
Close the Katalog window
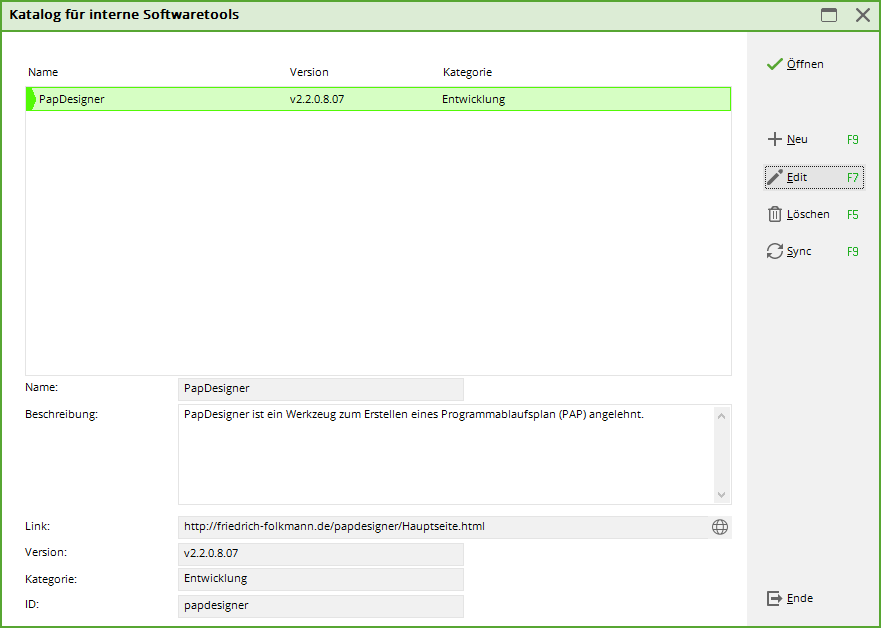pyautogui.click(x=862, y=15)
